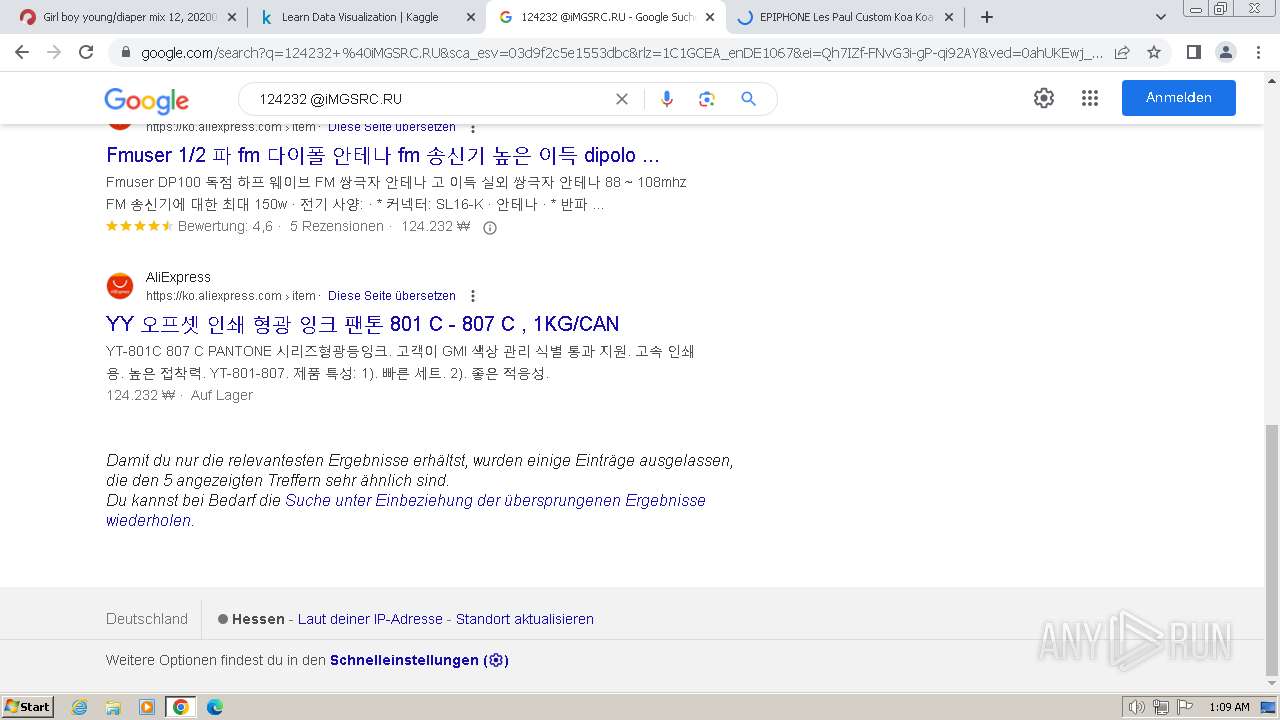1280x720 pixels.
Task: Open volume control in system tray
Action: pos(1136,707)
